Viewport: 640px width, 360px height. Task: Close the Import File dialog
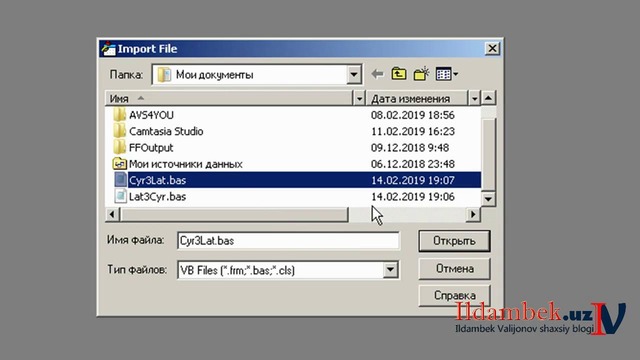pyautogui.click(x=492, y=49)
